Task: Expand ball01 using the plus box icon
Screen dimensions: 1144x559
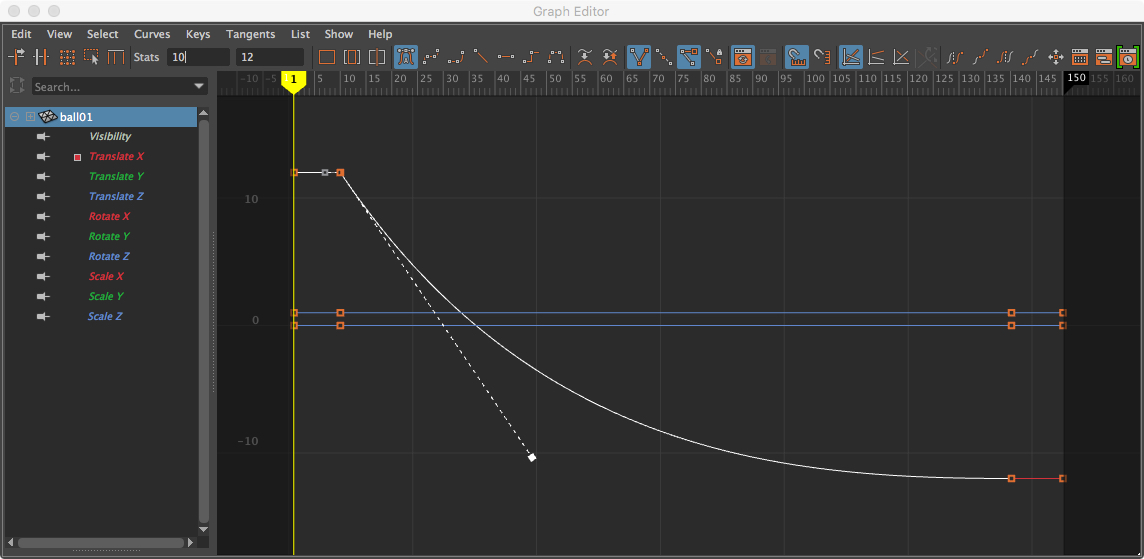Action: (30, 117)
